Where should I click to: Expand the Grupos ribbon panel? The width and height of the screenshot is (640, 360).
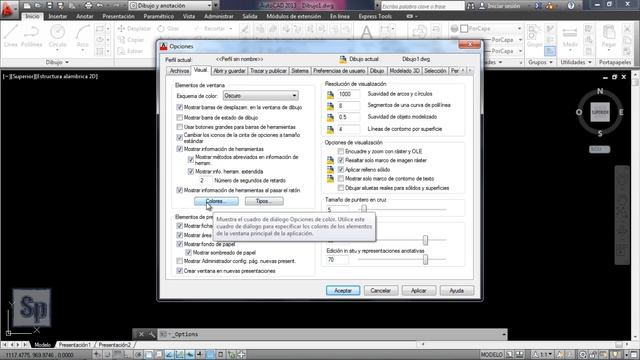pos(540,62)
